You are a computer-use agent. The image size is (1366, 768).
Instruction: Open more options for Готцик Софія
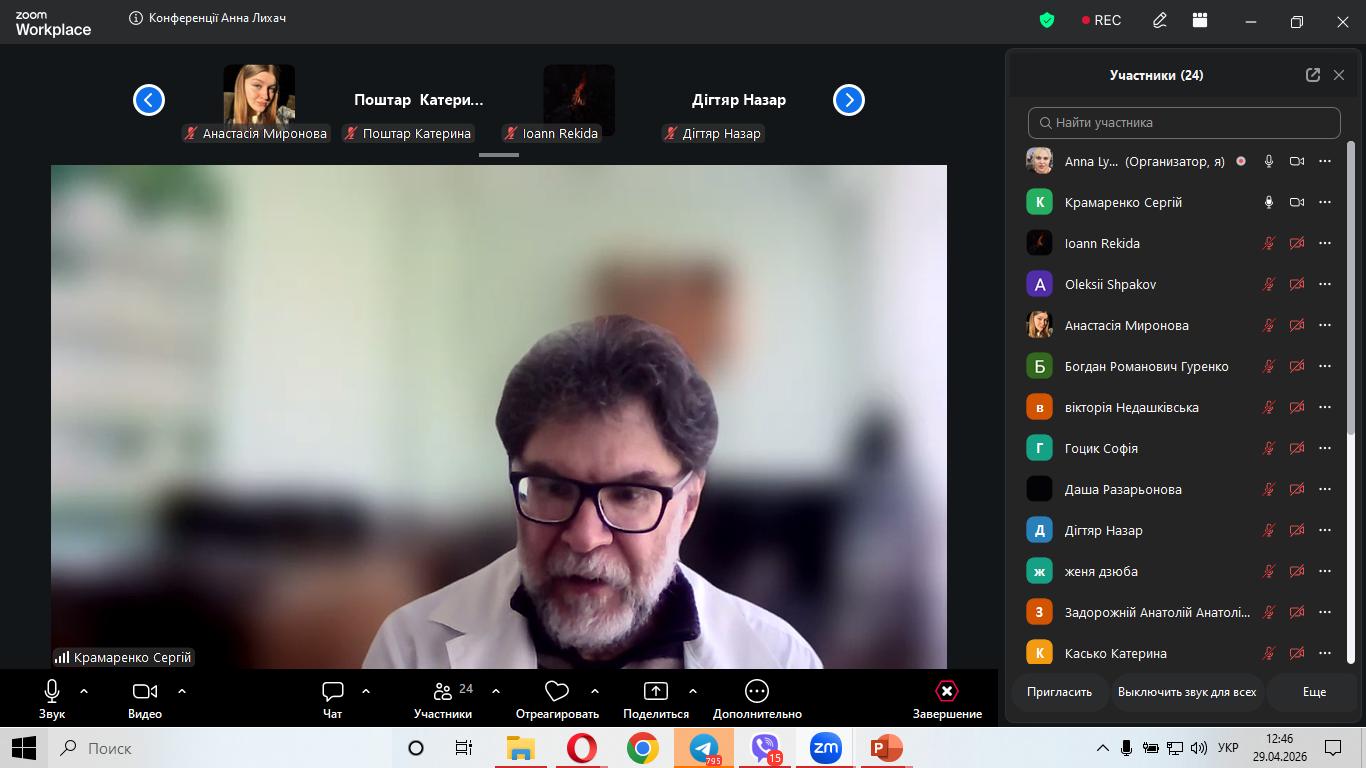click(1325, 448)
